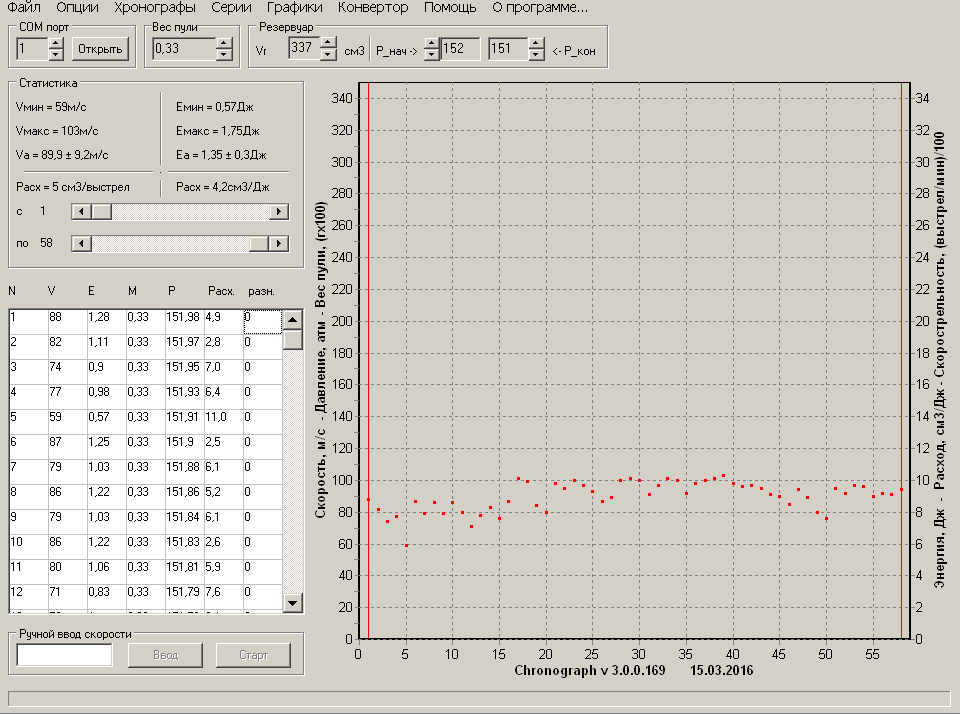Decrease the Р_нач pressure with the down arrow

[431, 54]
